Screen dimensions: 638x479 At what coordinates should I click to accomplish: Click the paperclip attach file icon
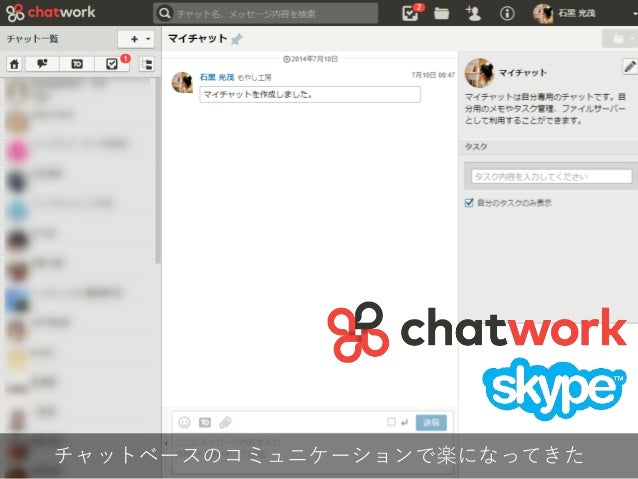225,422
